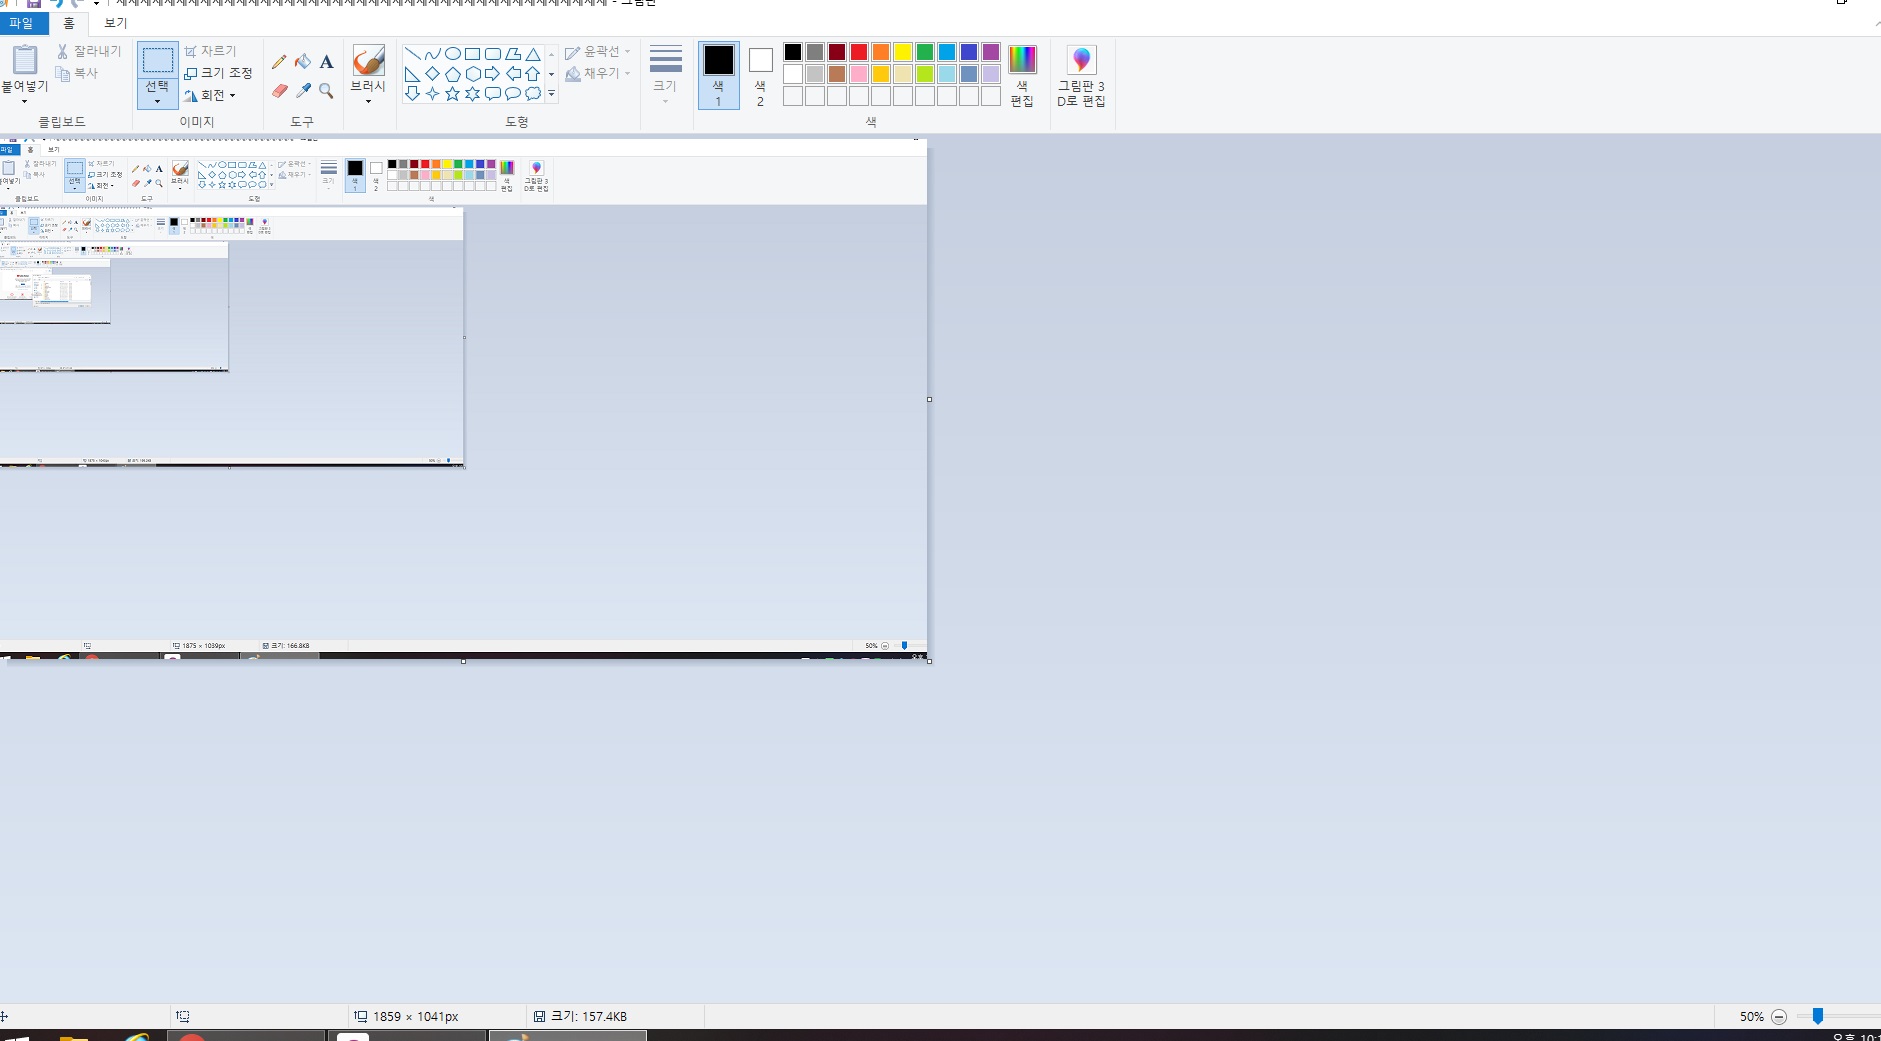Select the Fill with color bucket tool
The width and height of the screenshot is (1881, 1041).
[x=303, y=62]
